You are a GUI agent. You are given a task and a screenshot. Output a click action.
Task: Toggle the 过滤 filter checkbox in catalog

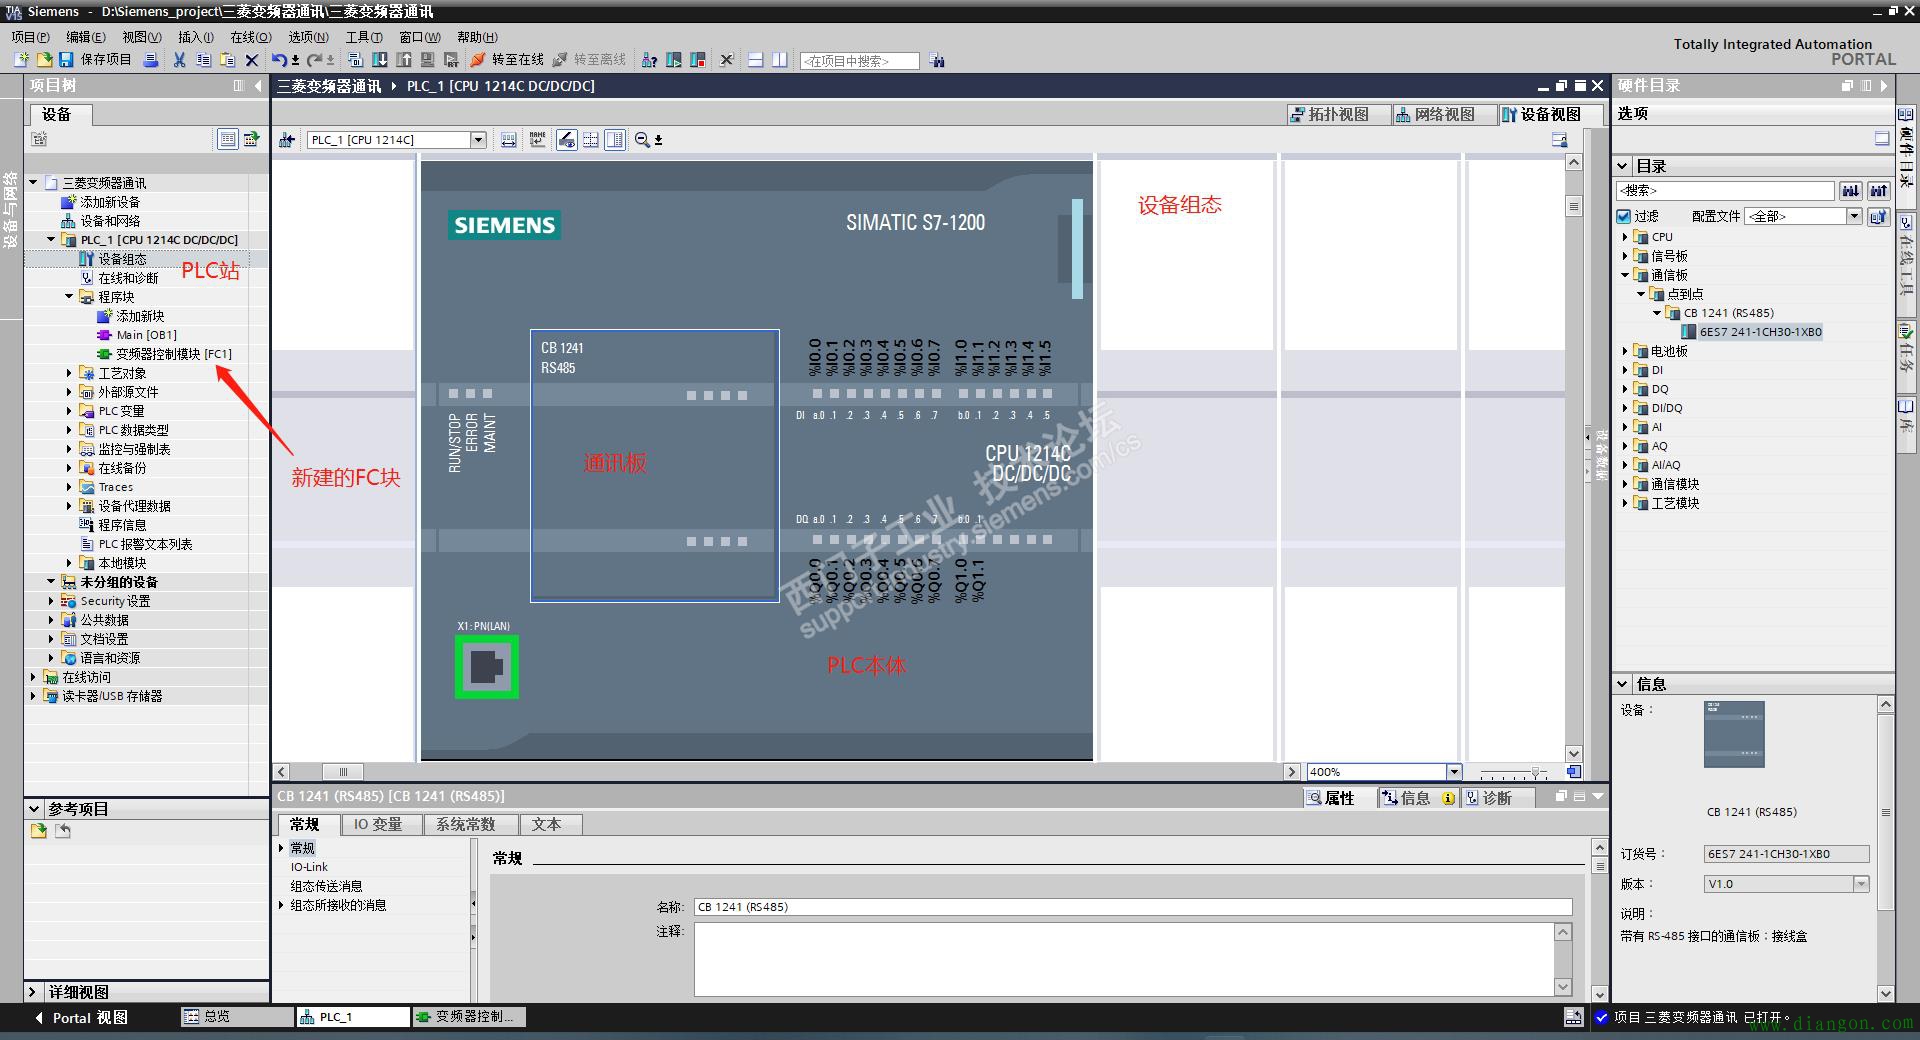tap(1624, 216)
